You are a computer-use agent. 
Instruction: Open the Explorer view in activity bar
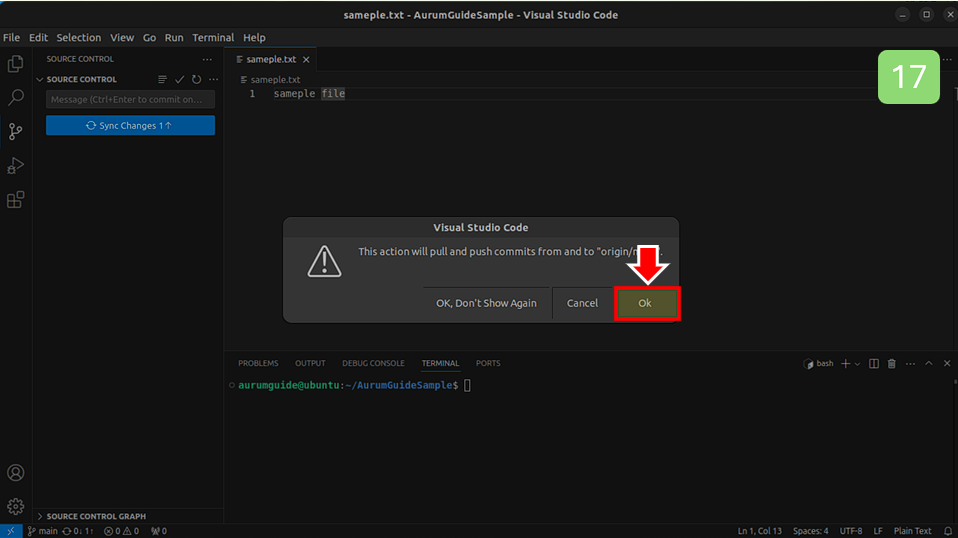click(15, 64)
